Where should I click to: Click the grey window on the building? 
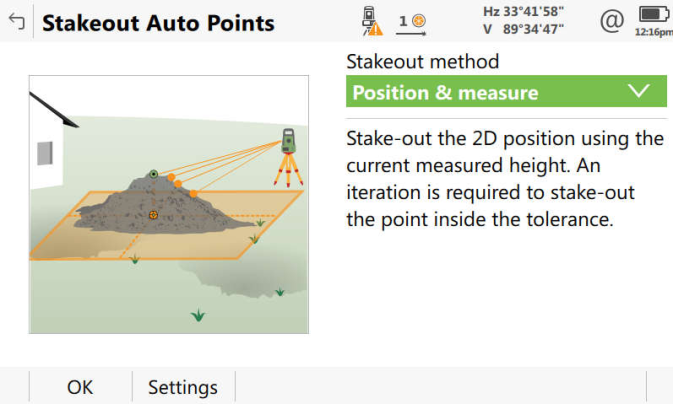[45, 153]
